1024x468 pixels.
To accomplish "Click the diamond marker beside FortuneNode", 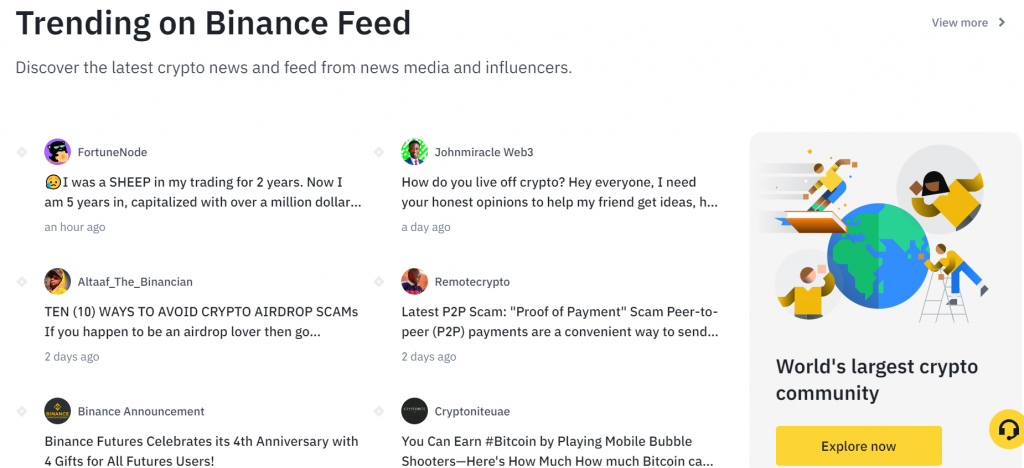I will (22, 152).
